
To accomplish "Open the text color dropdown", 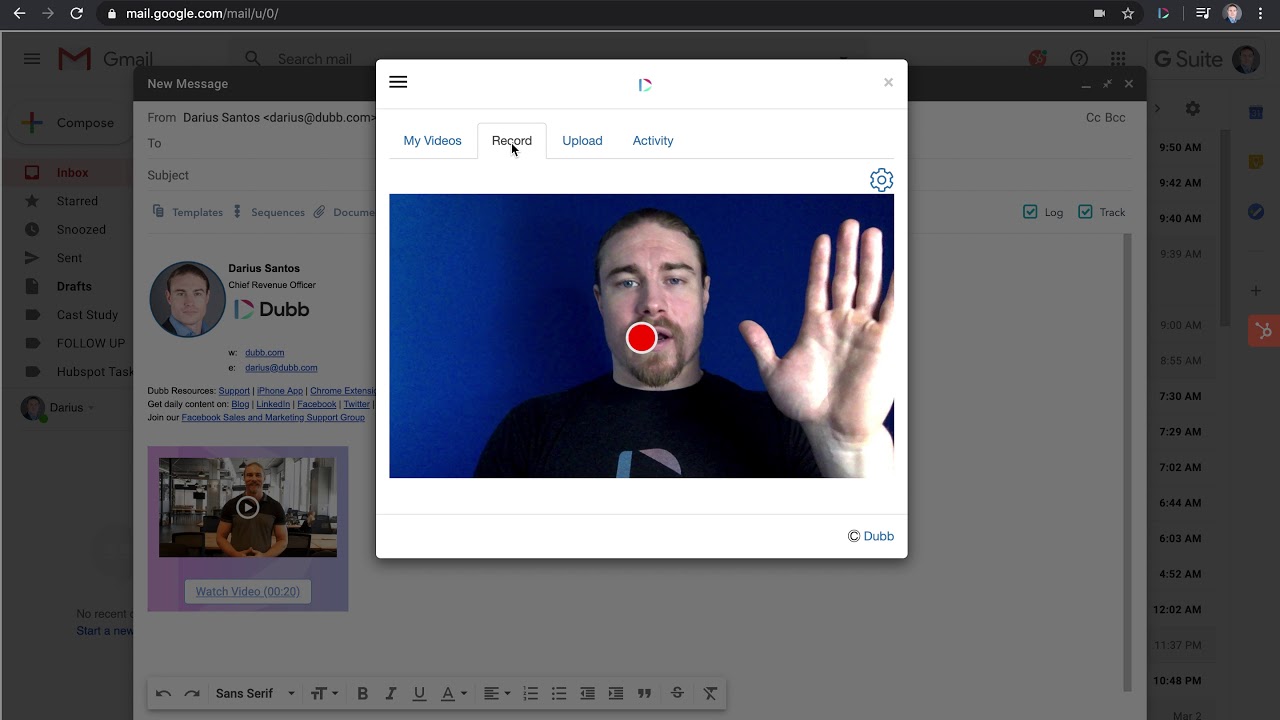I will (454, 694).
